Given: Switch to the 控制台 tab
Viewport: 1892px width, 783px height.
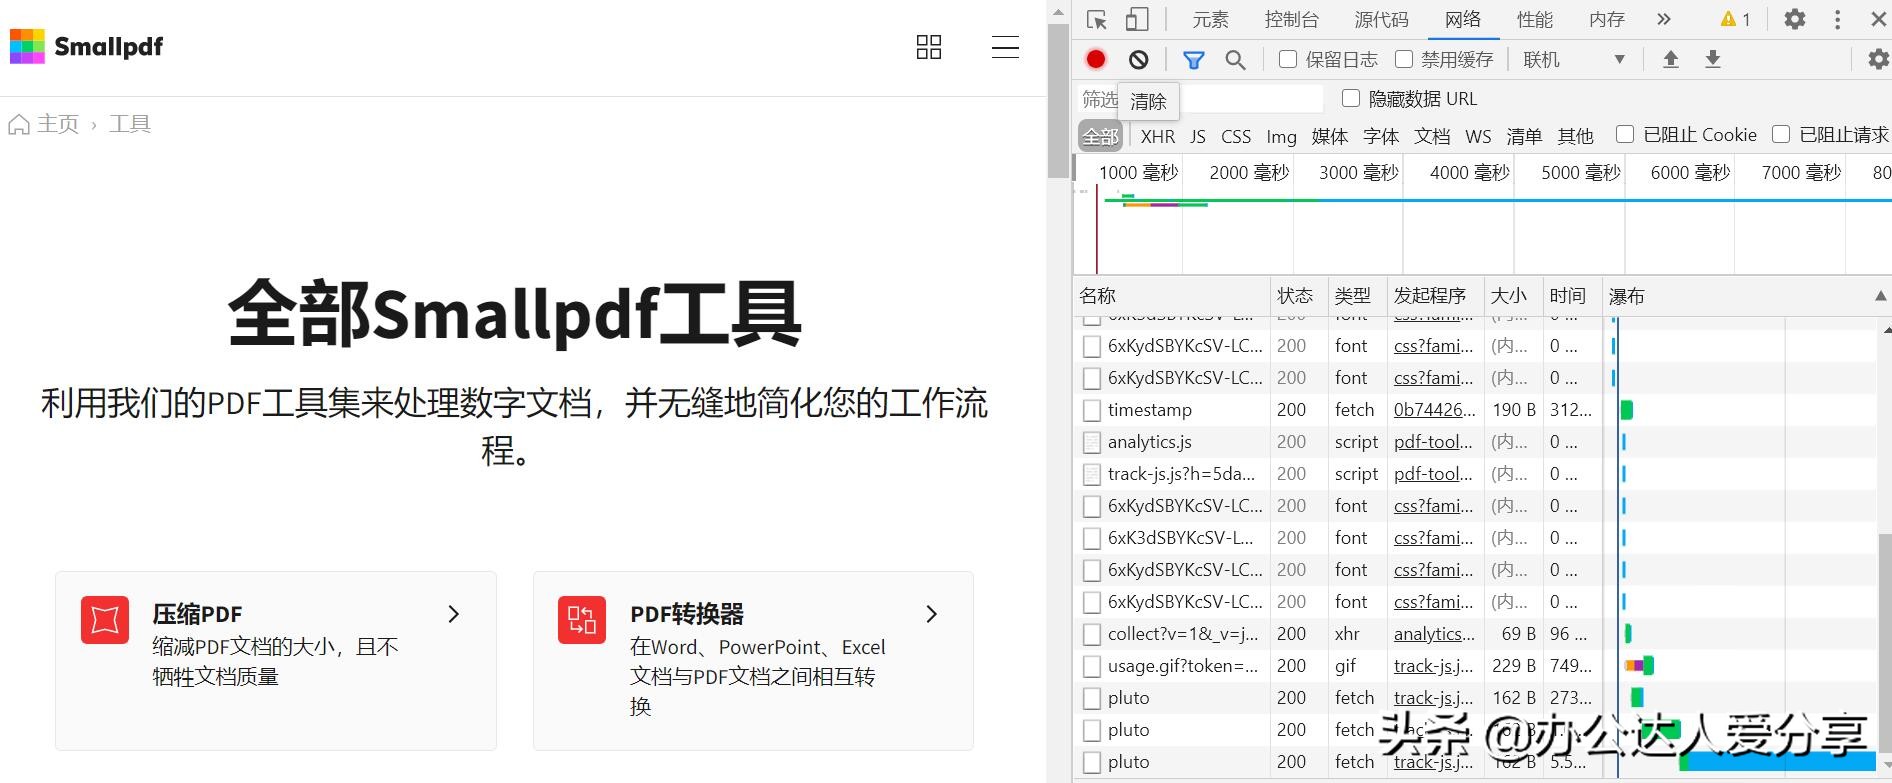Looking at the screenshot, I should point(1292,19).
